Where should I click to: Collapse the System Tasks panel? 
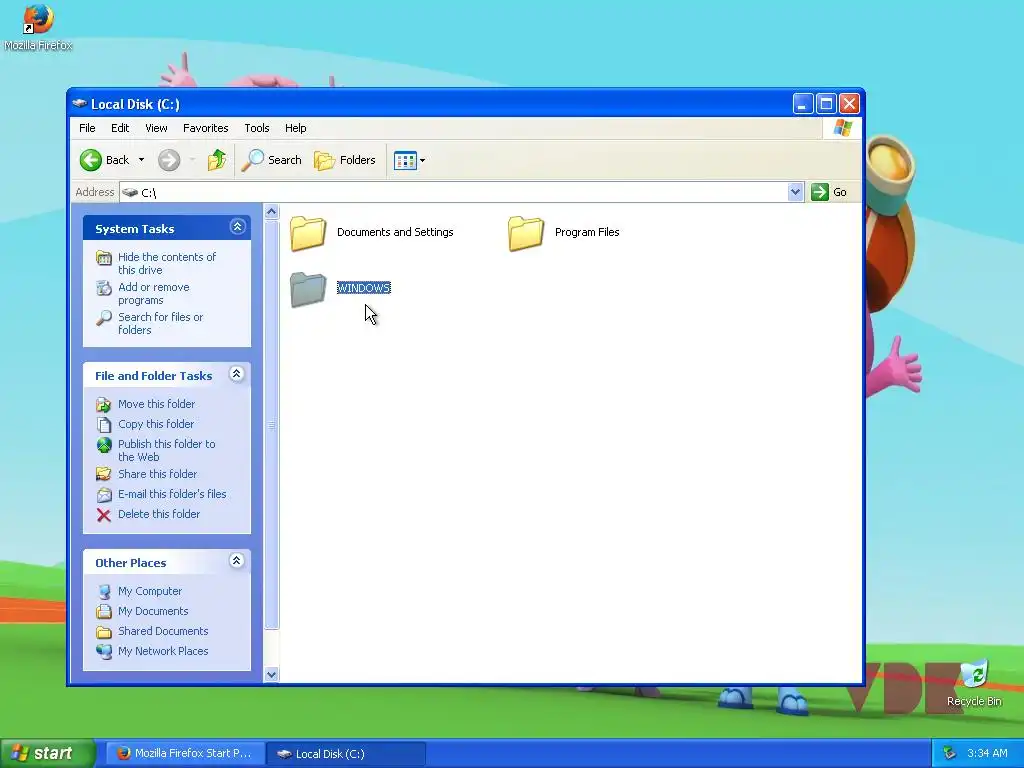(x=237, y=227)
